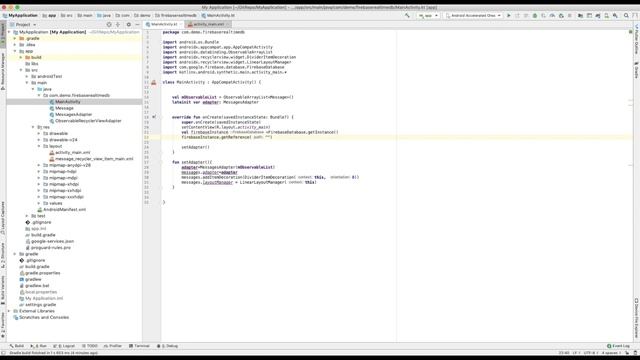Click the MainActivity.kt breadcrumb item
Viewport: 640px width, 360px height.
click(218, 16)
